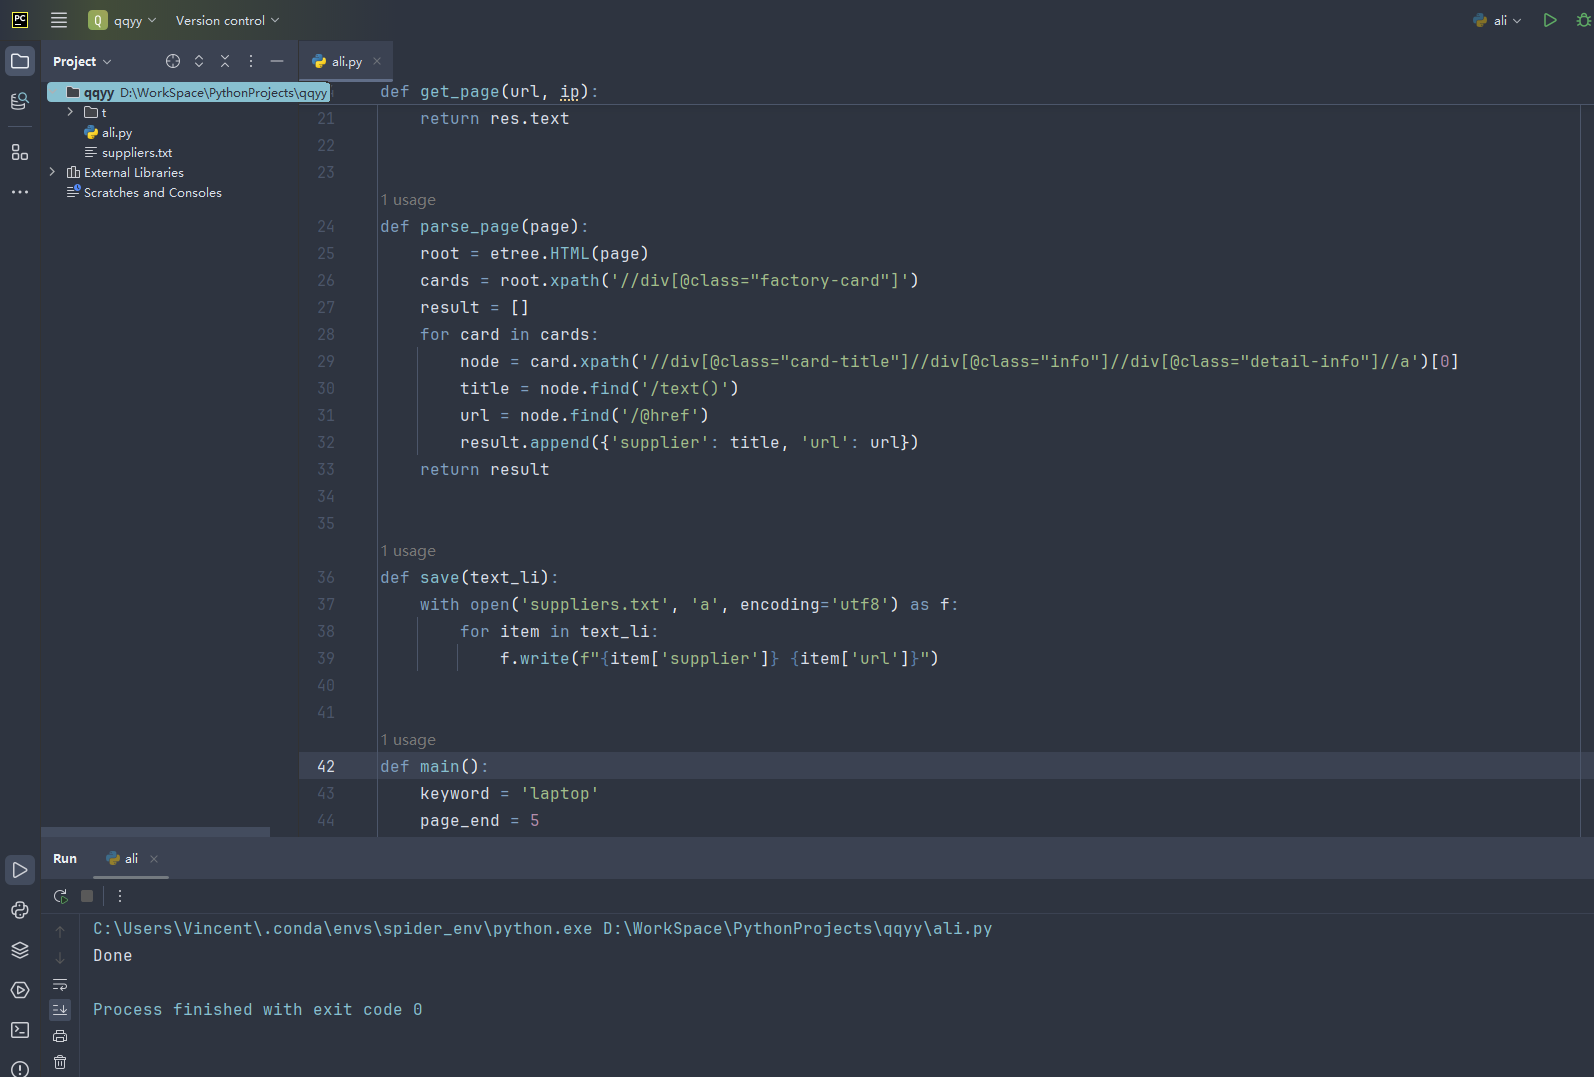Open the Terminal tool window
1594x1077 pixels.
pos(20,1030)
